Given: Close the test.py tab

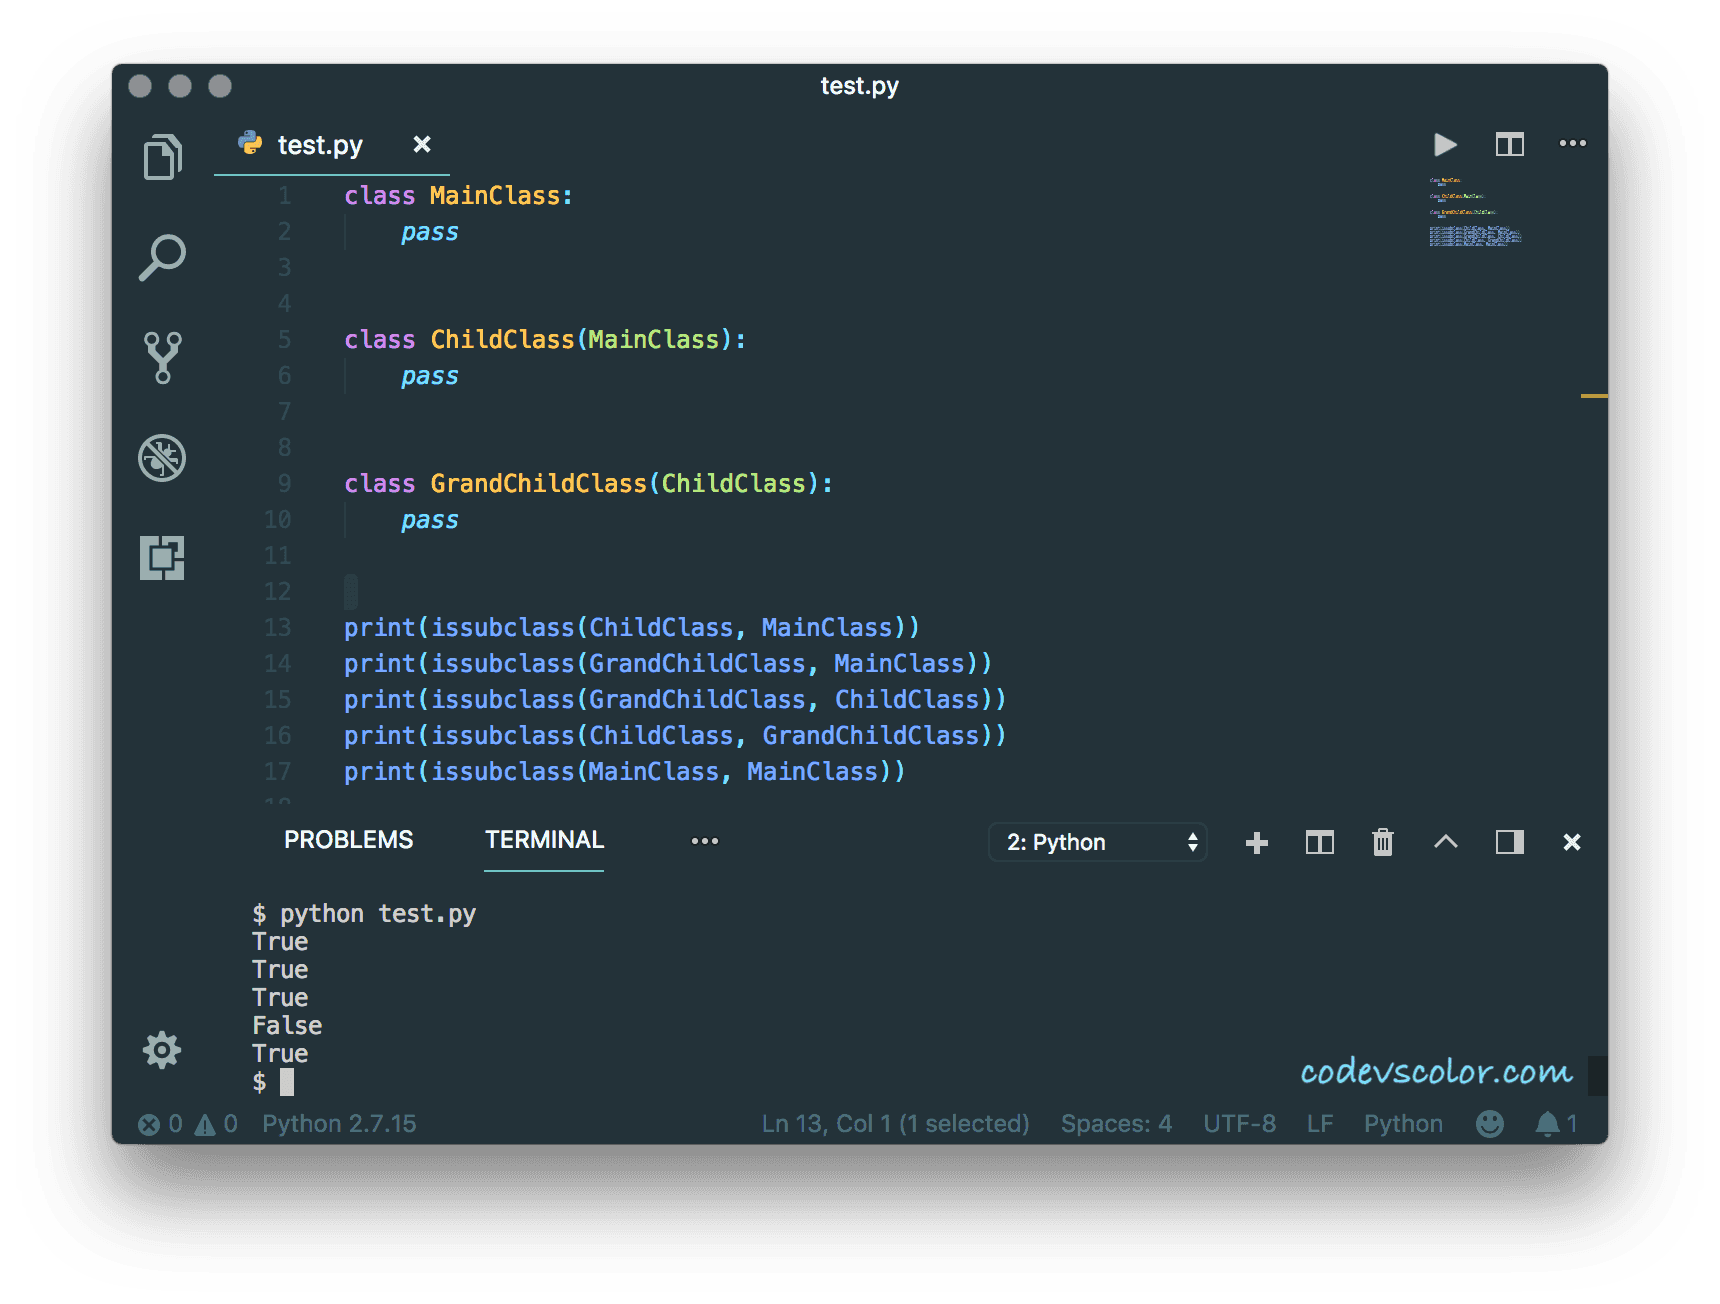Looking at the screenshot, I should pos(422,144).
